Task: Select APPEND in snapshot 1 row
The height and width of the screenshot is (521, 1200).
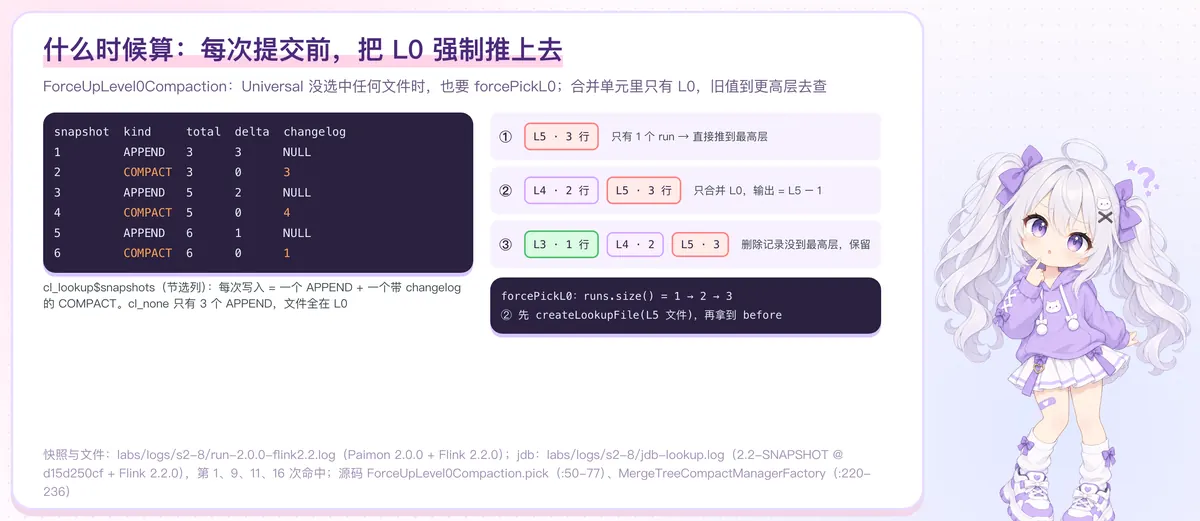Action: tap(144, 152)
